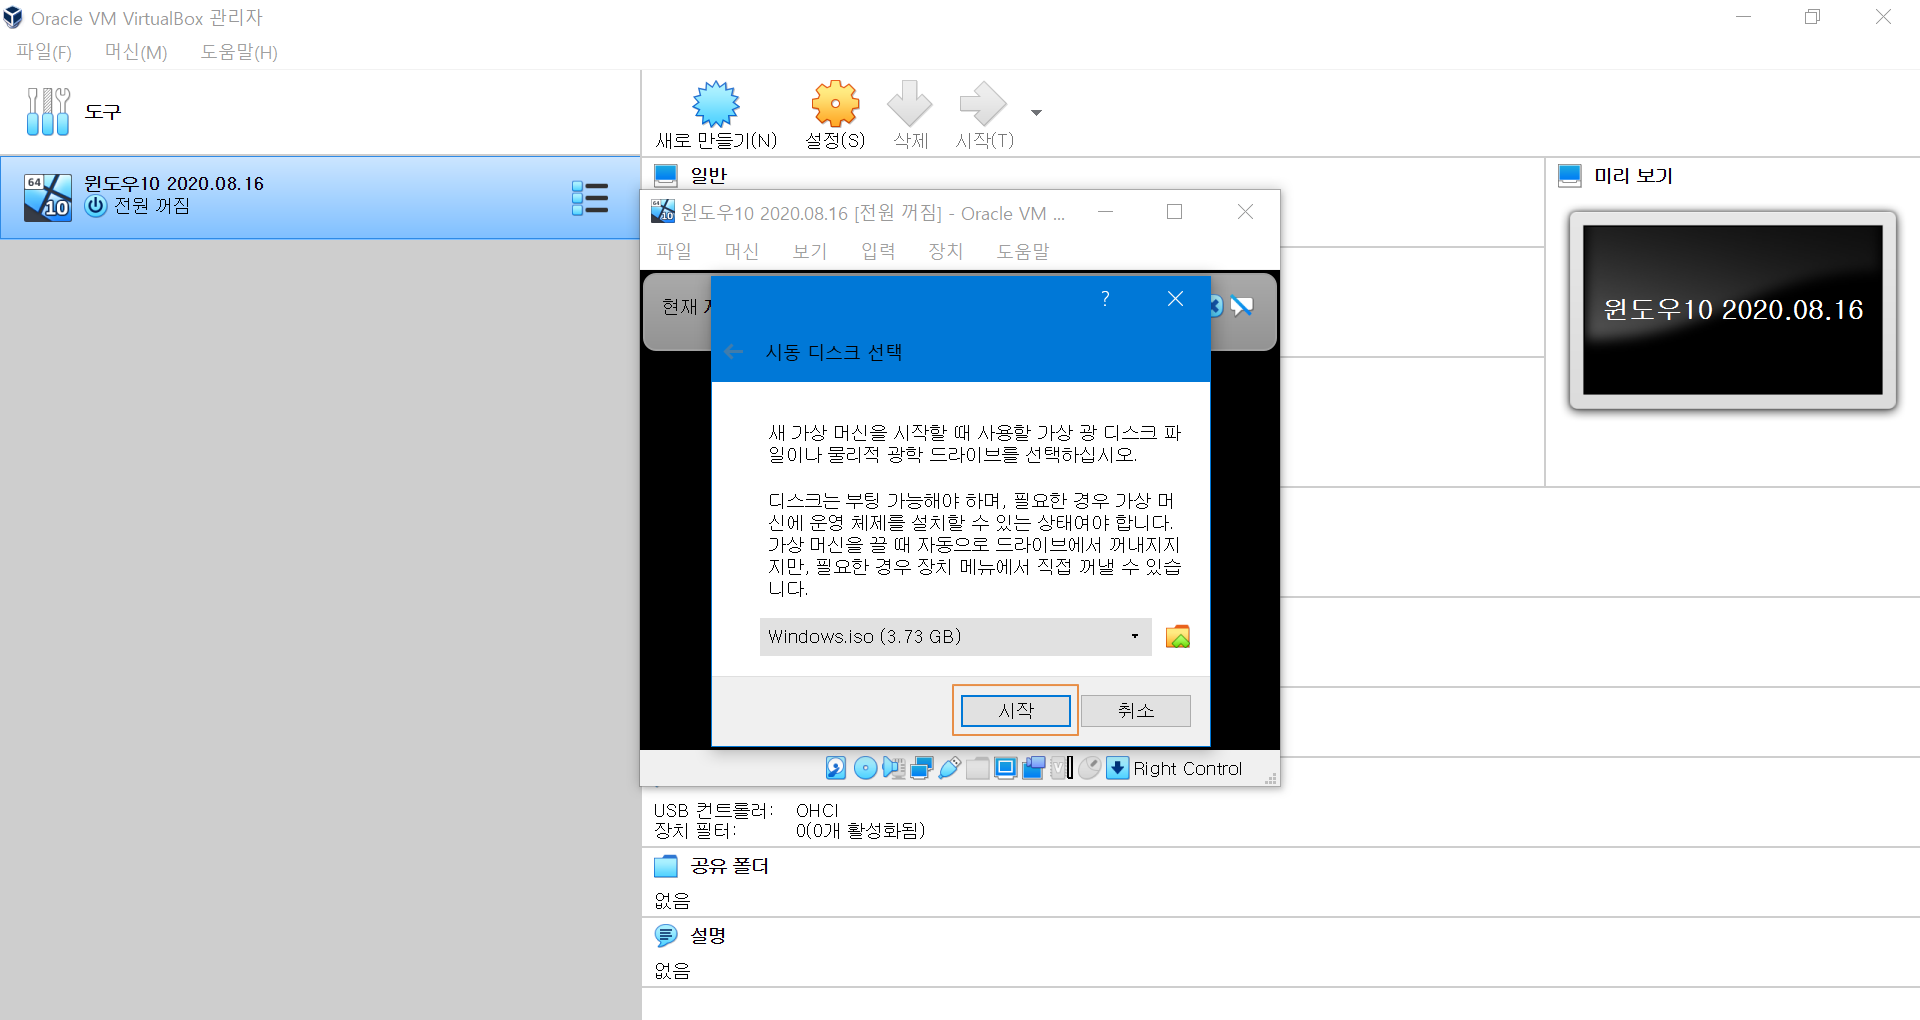This screenshot has height=1020, width=1920.
Task: Open 도움말 menu in VM window
Action: [x=1023, y=251]
